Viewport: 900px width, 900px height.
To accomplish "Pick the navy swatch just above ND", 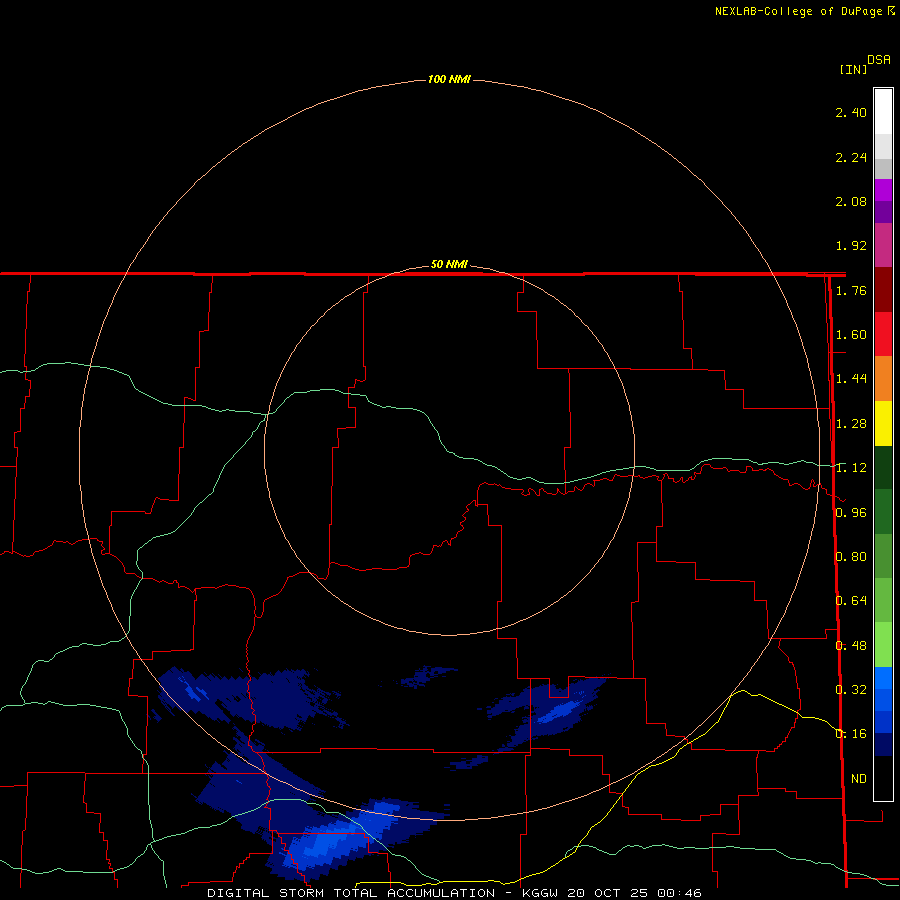I will pyautogui.click(x=883, y=744).
